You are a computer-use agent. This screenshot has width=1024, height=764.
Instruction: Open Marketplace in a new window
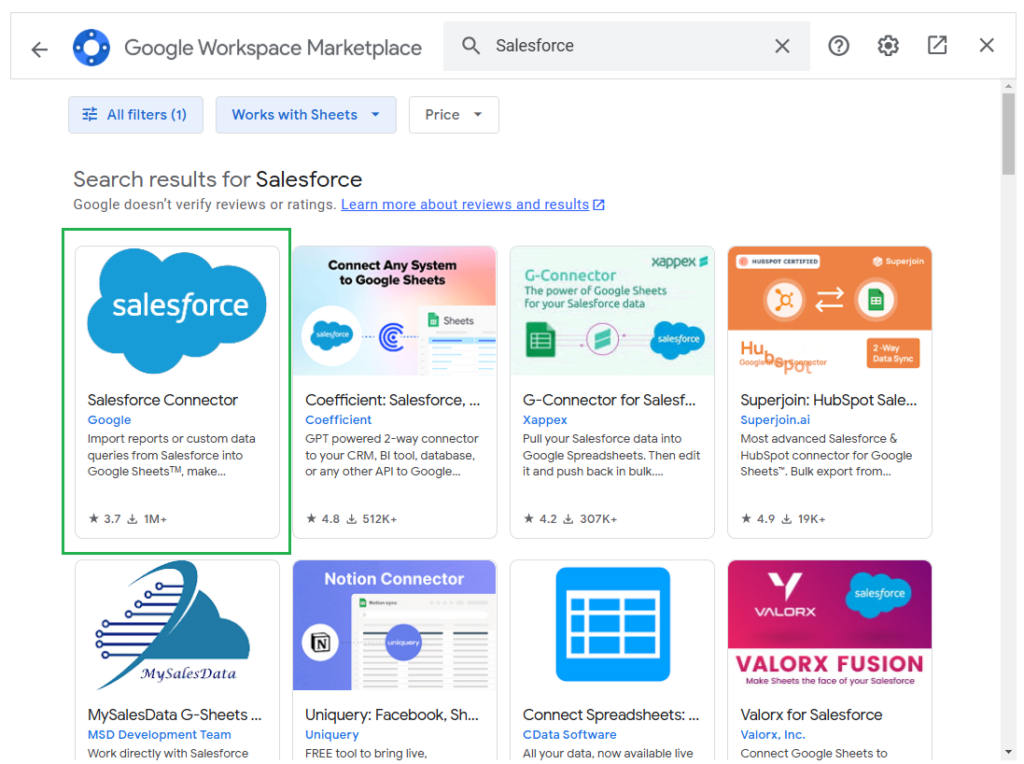(937, 45)
